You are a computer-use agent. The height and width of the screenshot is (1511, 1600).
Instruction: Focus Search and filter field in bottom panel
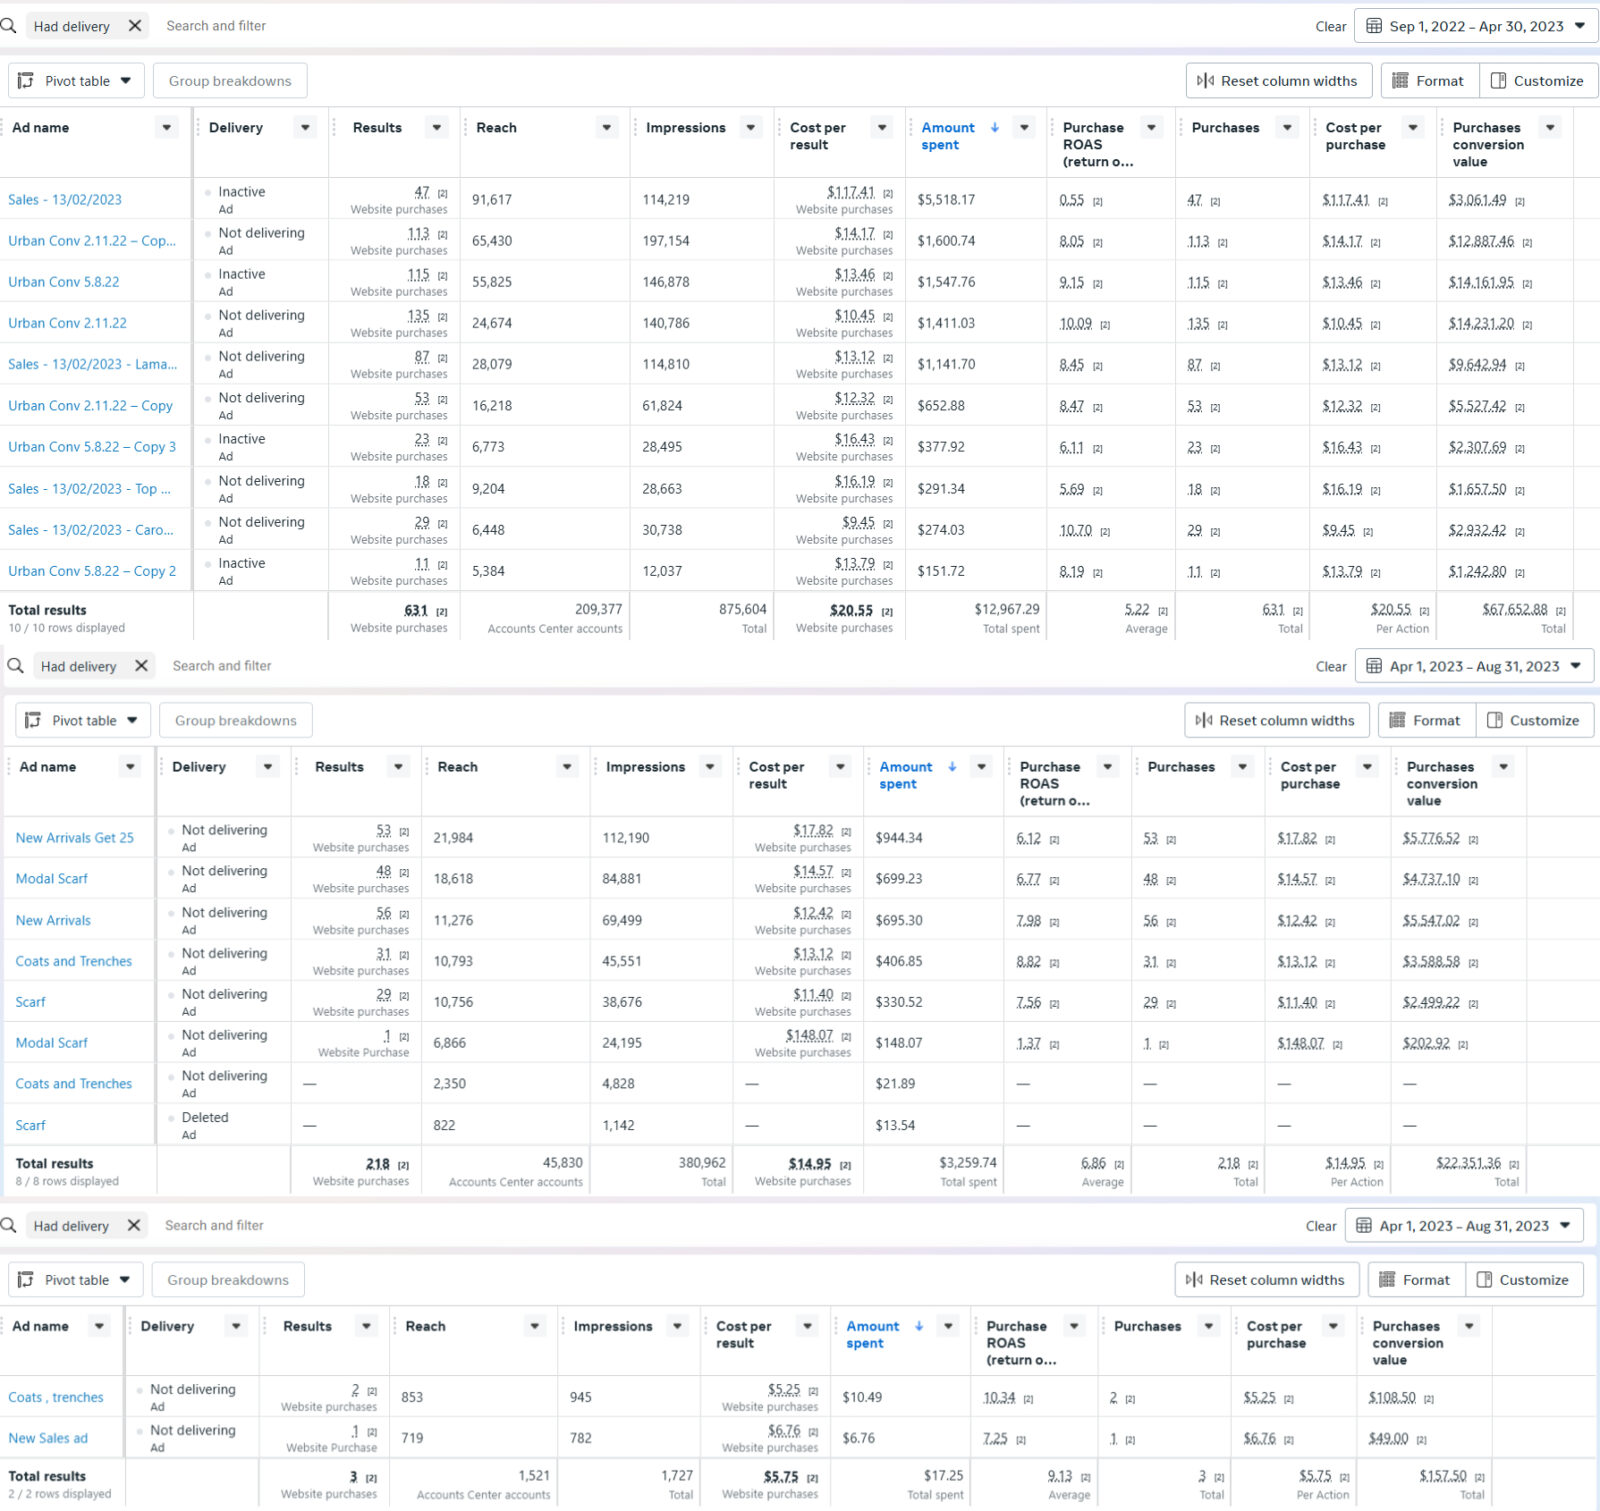coord(214,1225)
